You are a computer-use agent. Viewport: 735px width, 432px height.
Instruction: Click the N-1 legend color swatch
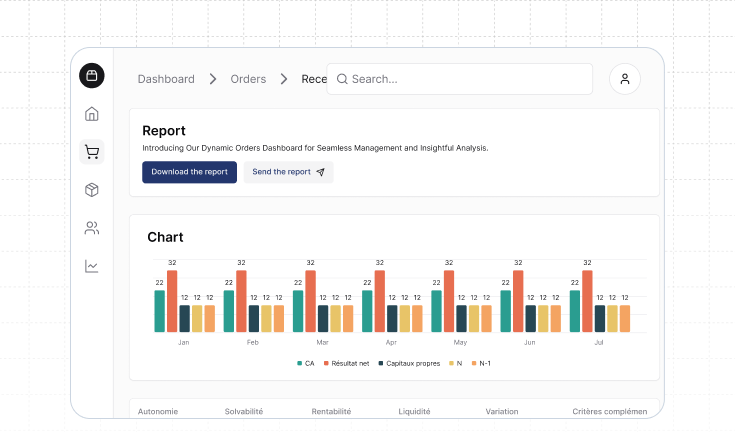(x=474, y=363)
